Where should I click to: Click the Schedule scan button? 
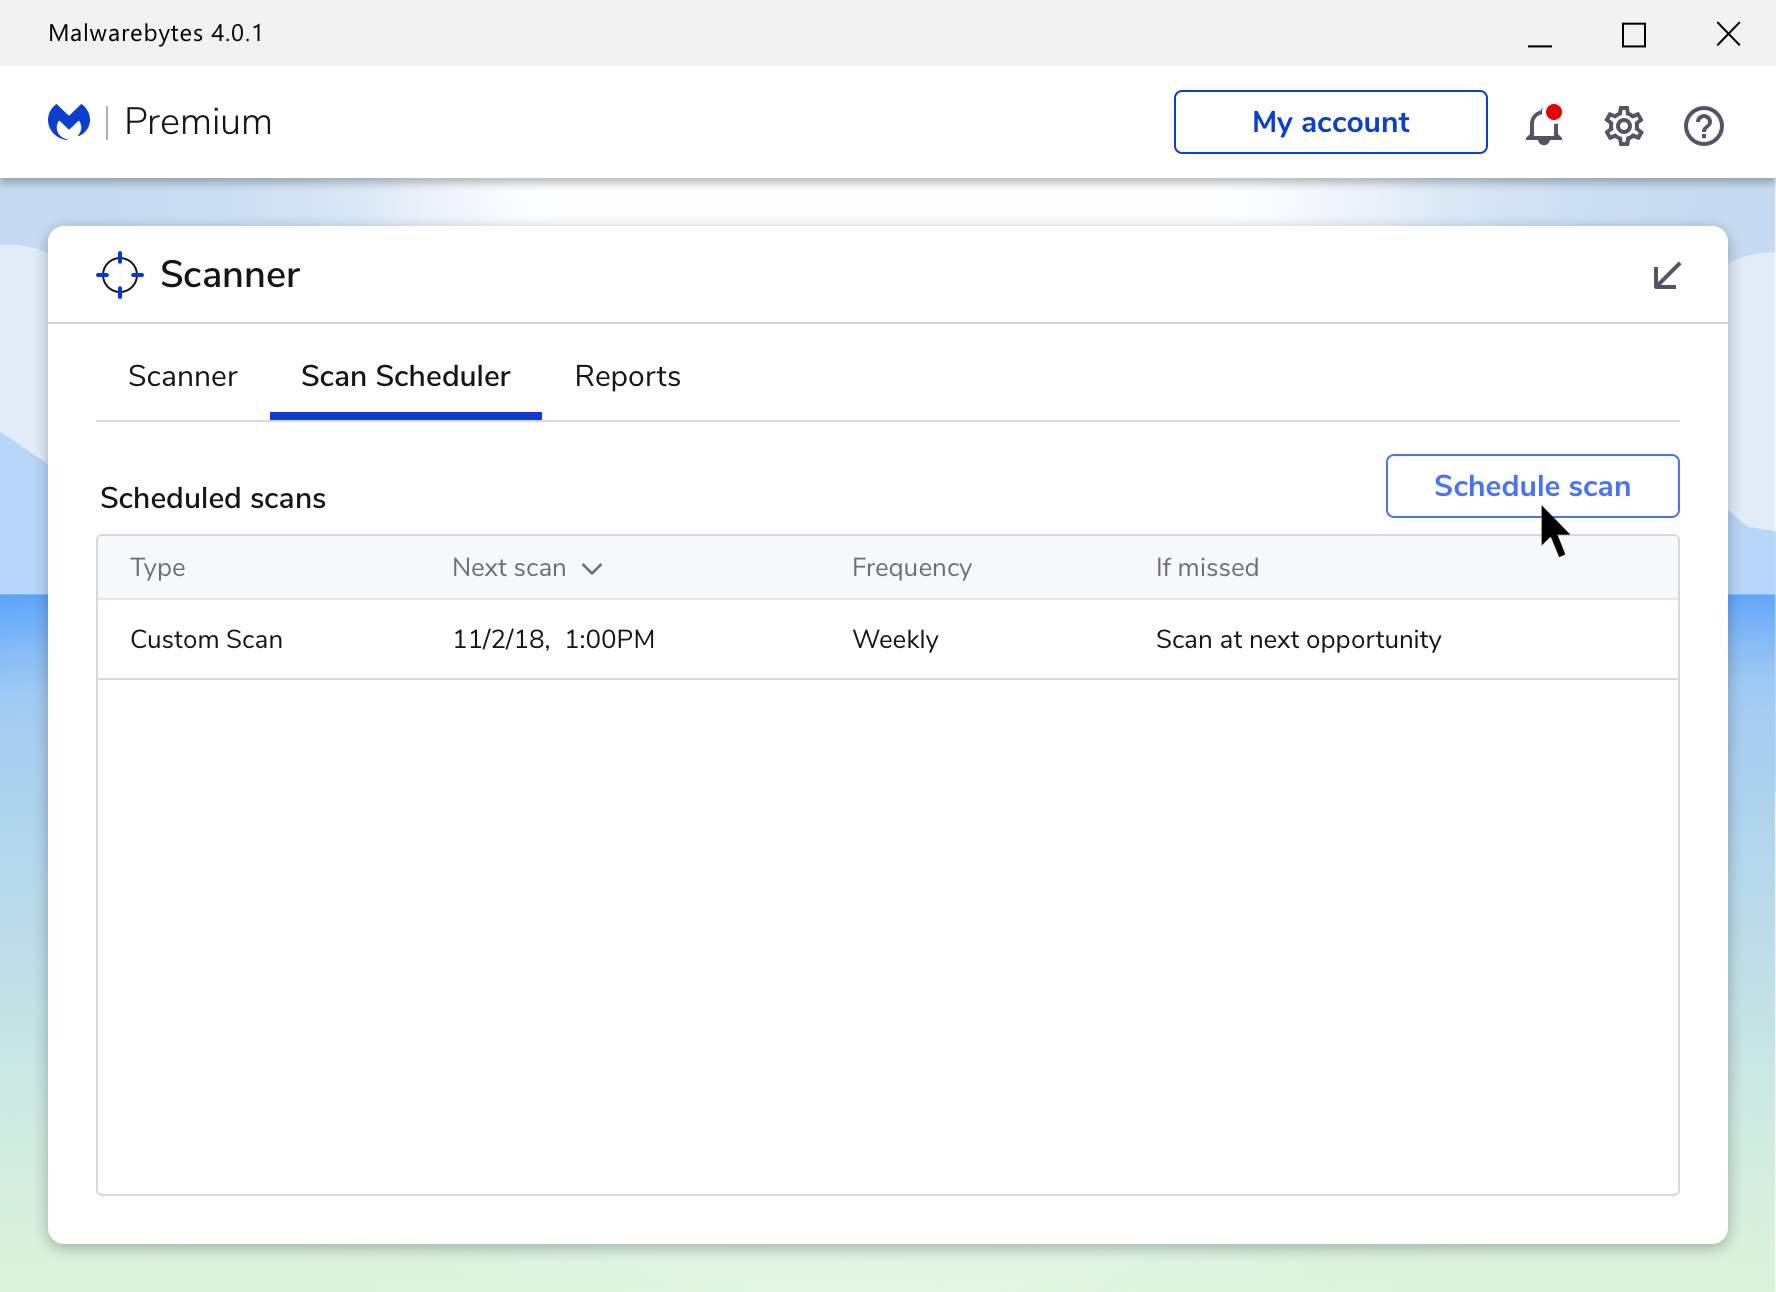pyautogui.click(x=1533, y=486)
